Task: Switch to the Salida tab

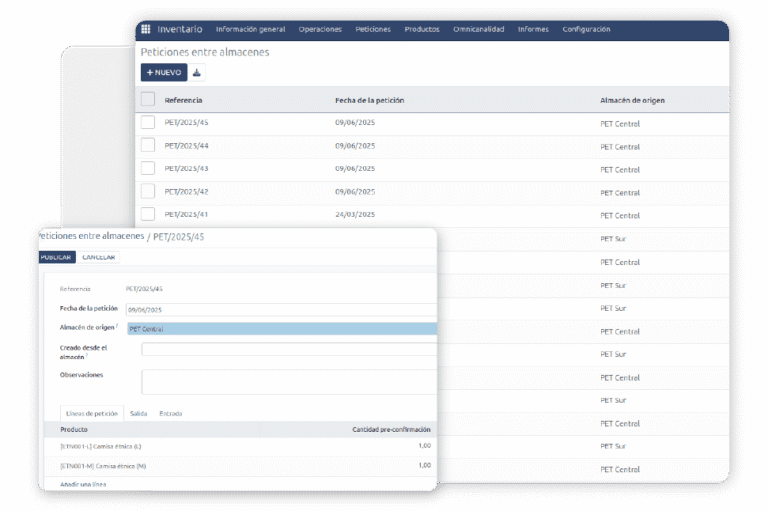Action: (x=139, y=413)
